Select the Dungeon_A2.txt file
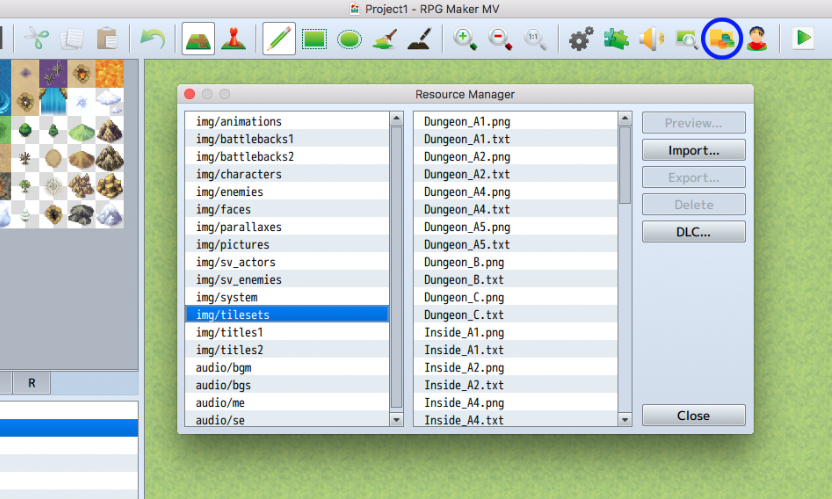 515,174
